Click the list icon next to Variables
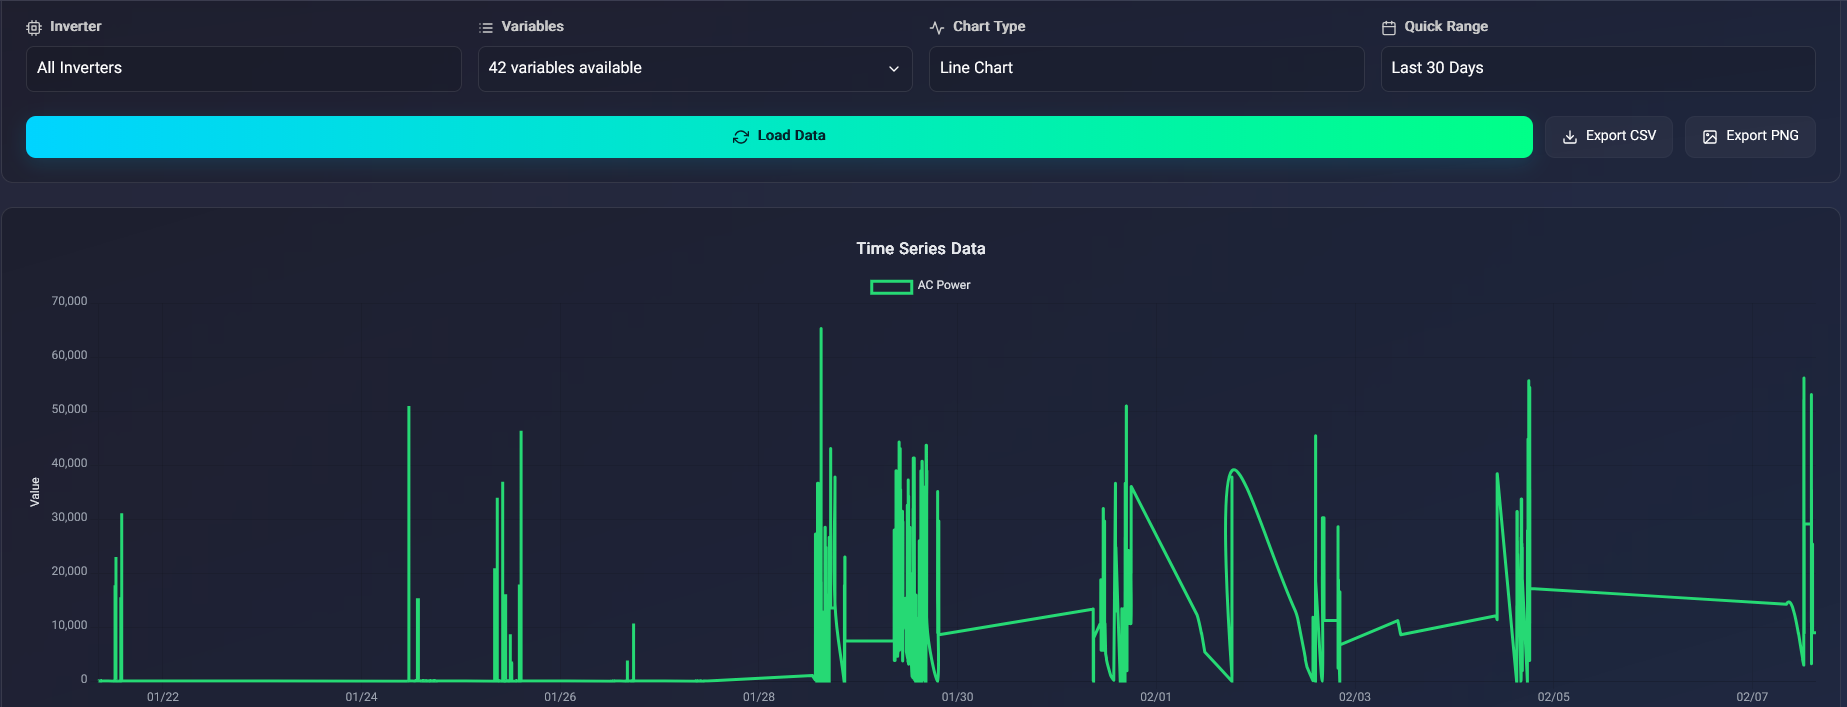This screenshot has height=707, width=1847. pyautogui.click(x=486, y=28)
